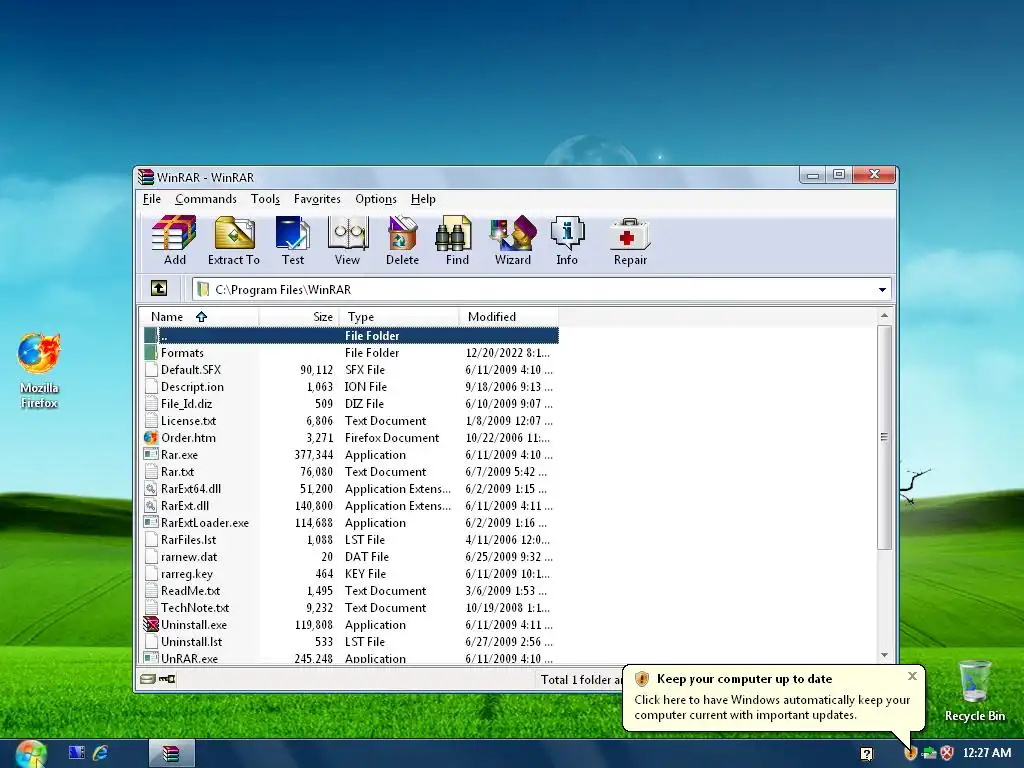
Task: Click the key password icon in status bar
Action: pos(167,679)
